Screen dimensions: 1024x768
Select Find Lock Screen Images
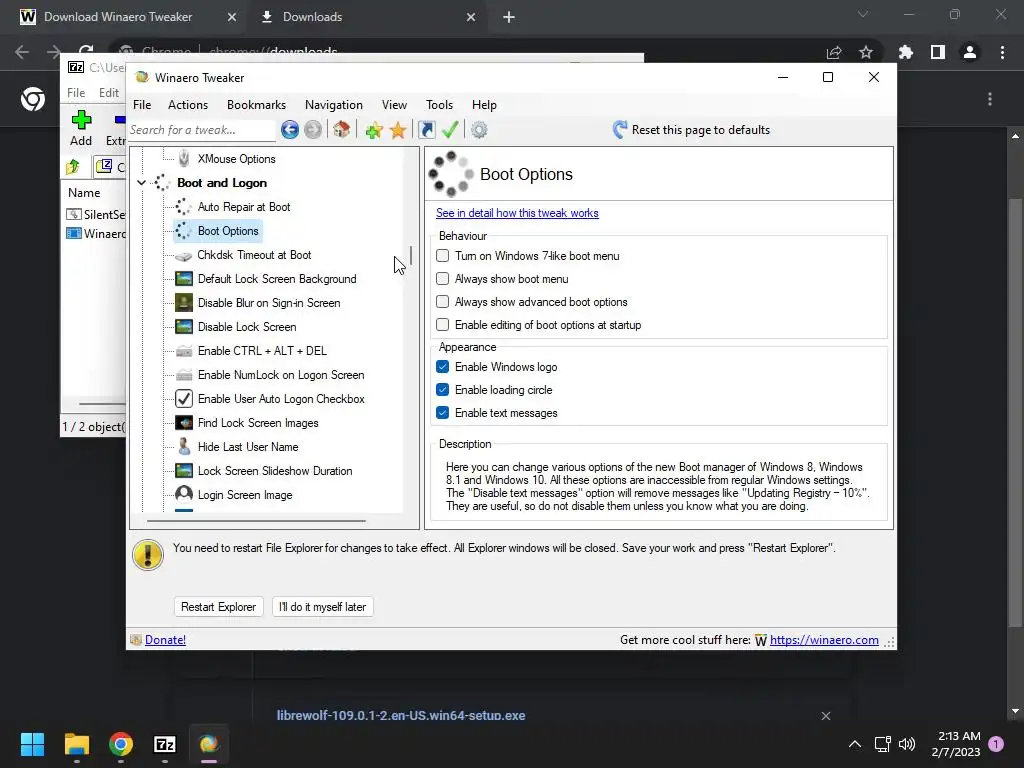coord(258,423)
